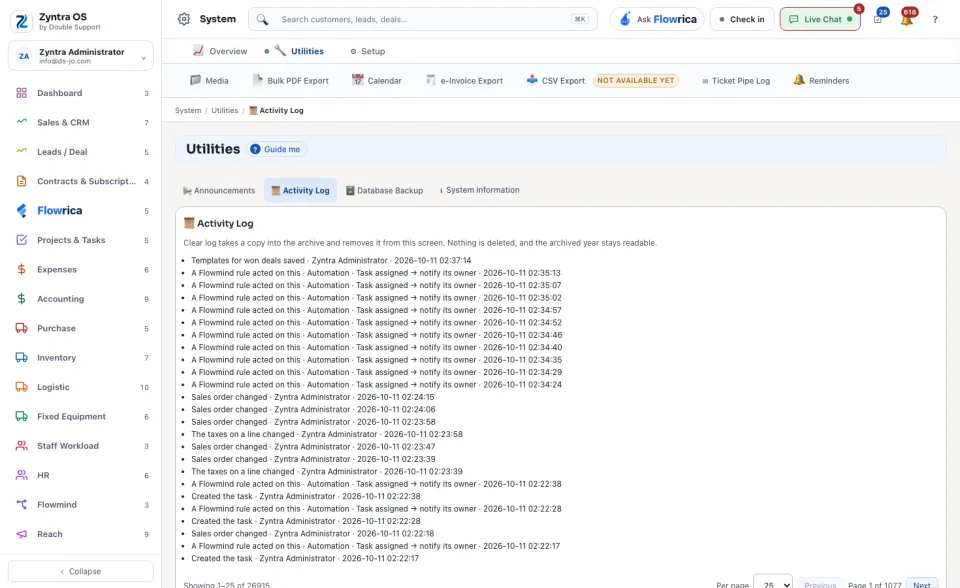The height and width of the screenshot is (588, 960).
Task: Focus the search customers, leads, deals field
Action: click(x=422, y=19)
